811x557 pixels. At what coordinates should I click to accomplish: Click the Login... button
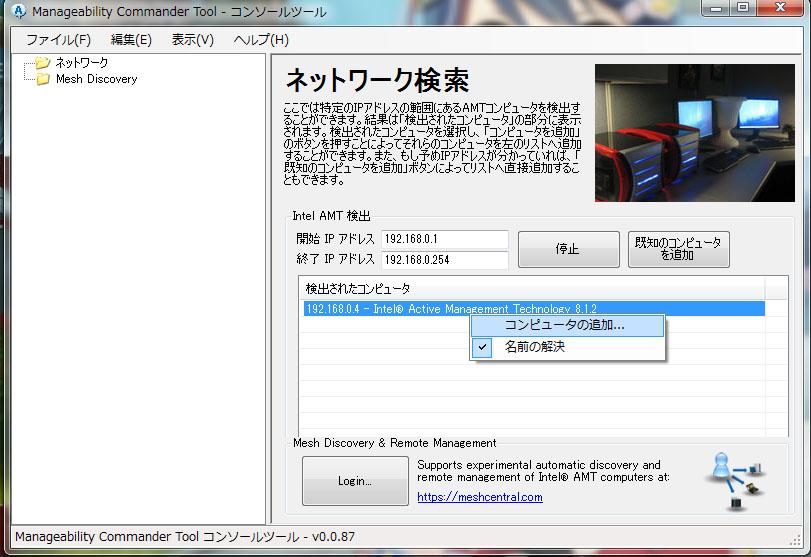[x=355, y=481]
